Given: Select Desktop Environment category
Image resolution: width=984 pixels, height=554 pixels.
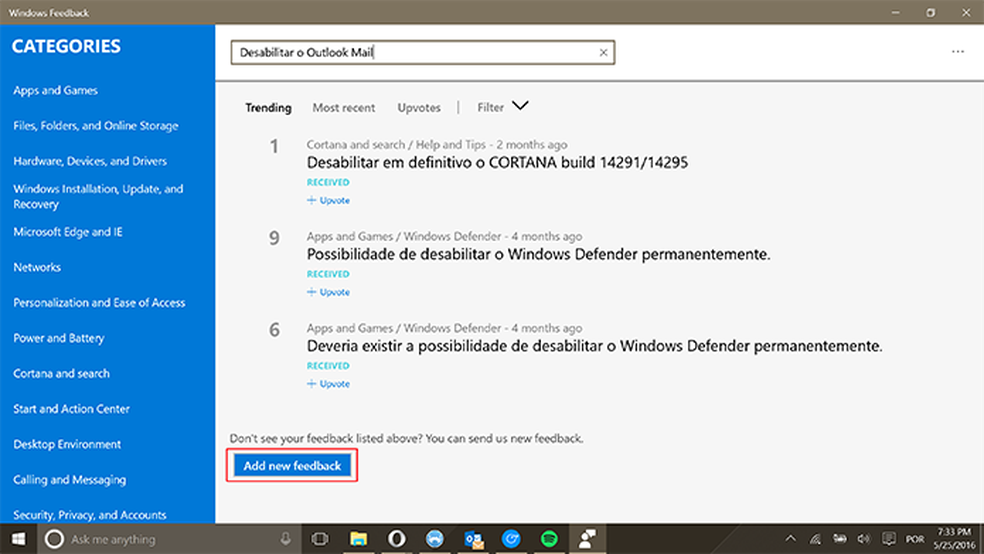Looking at the screenshot, I should [67, 444].
